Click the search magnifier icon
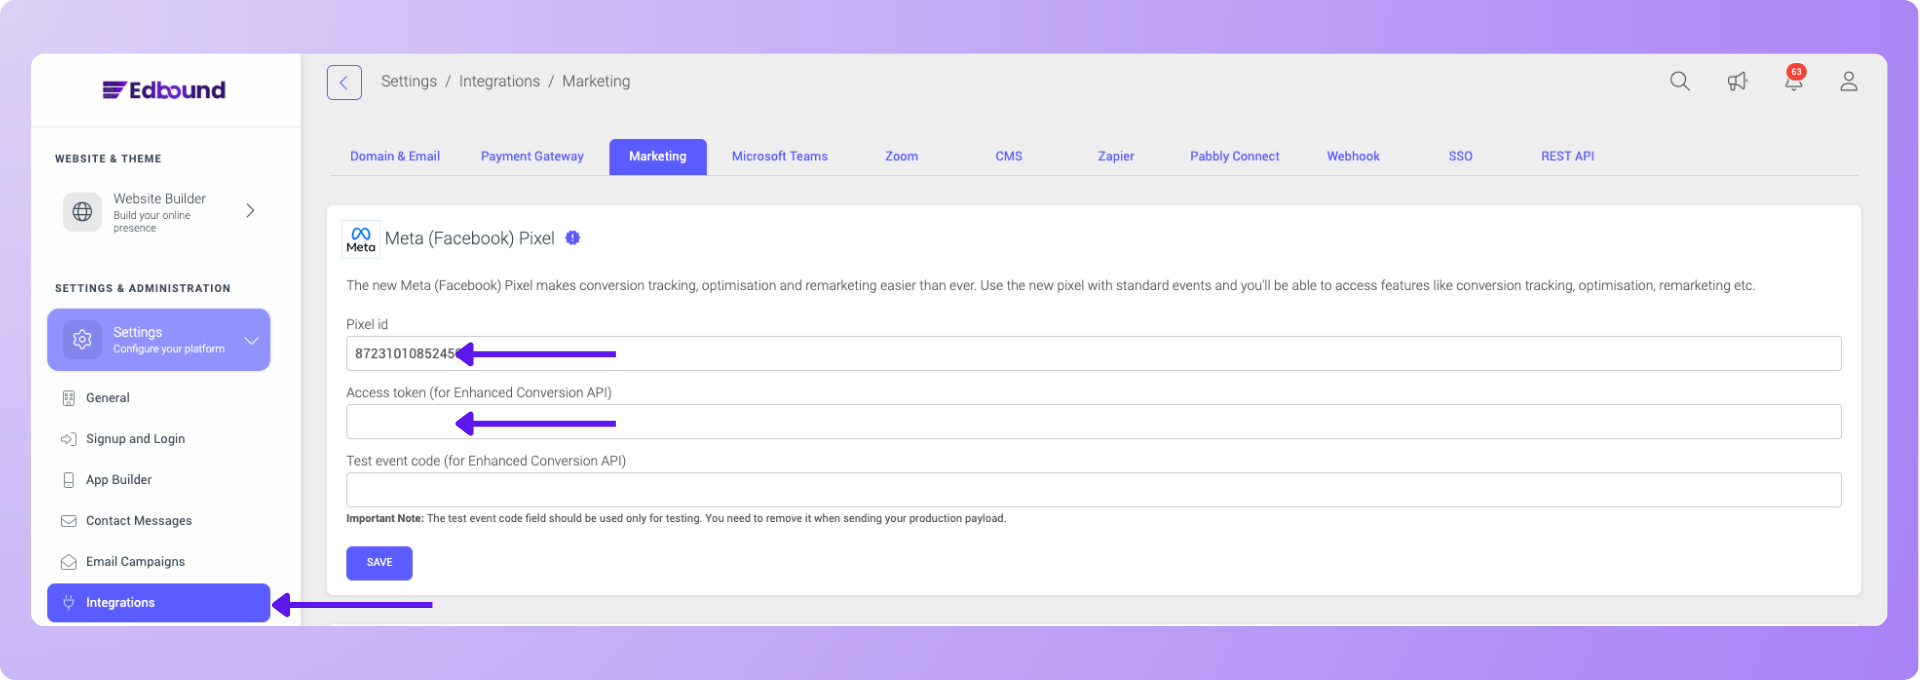Image resolution: width=1920 pixels, height=680 pixels. pyautogui.click(x=1679, y=82)
